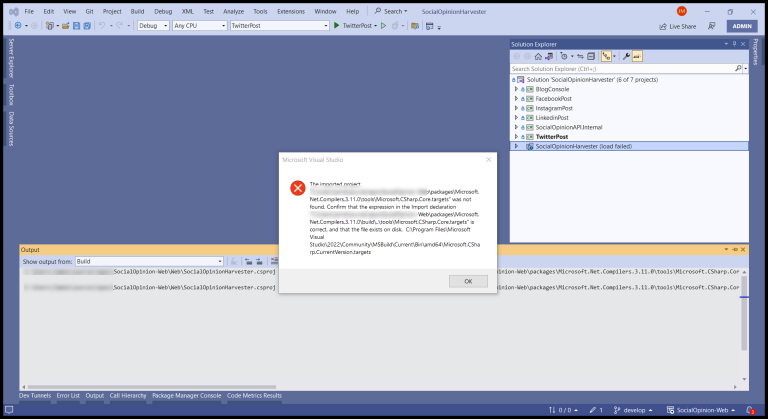The image size is (768, 419).
Task: Open the Properties side tab
Action: pyautogui.click(x=755, y=51)
